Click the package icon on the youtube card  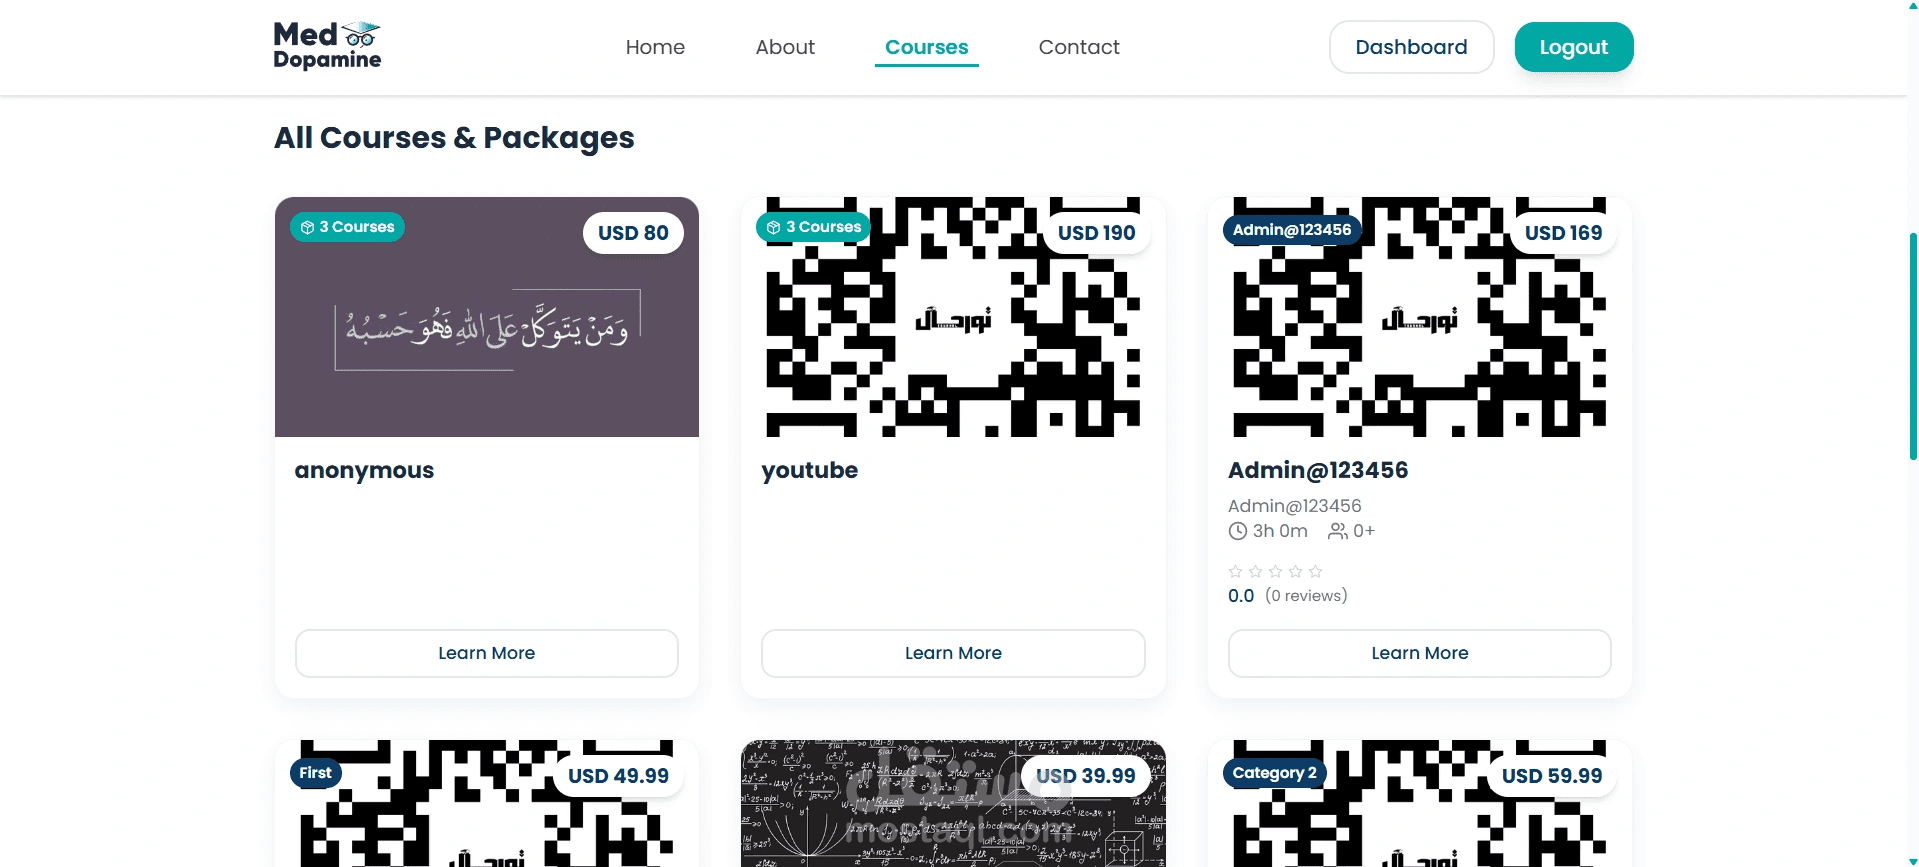pos(773,228)
